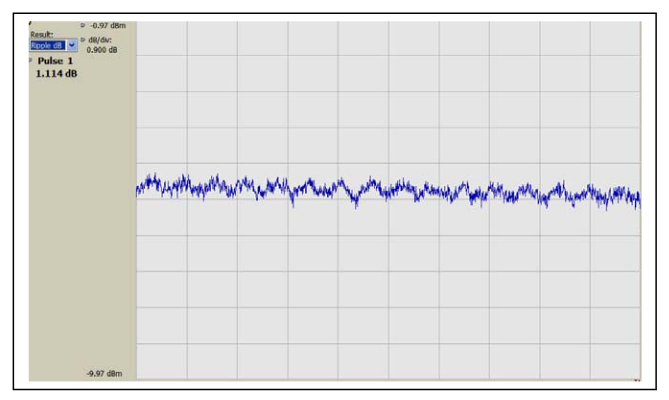Screen dimensions: 669x400
Task: Click the 1.114 dB ripple readout
Action: 56,74
